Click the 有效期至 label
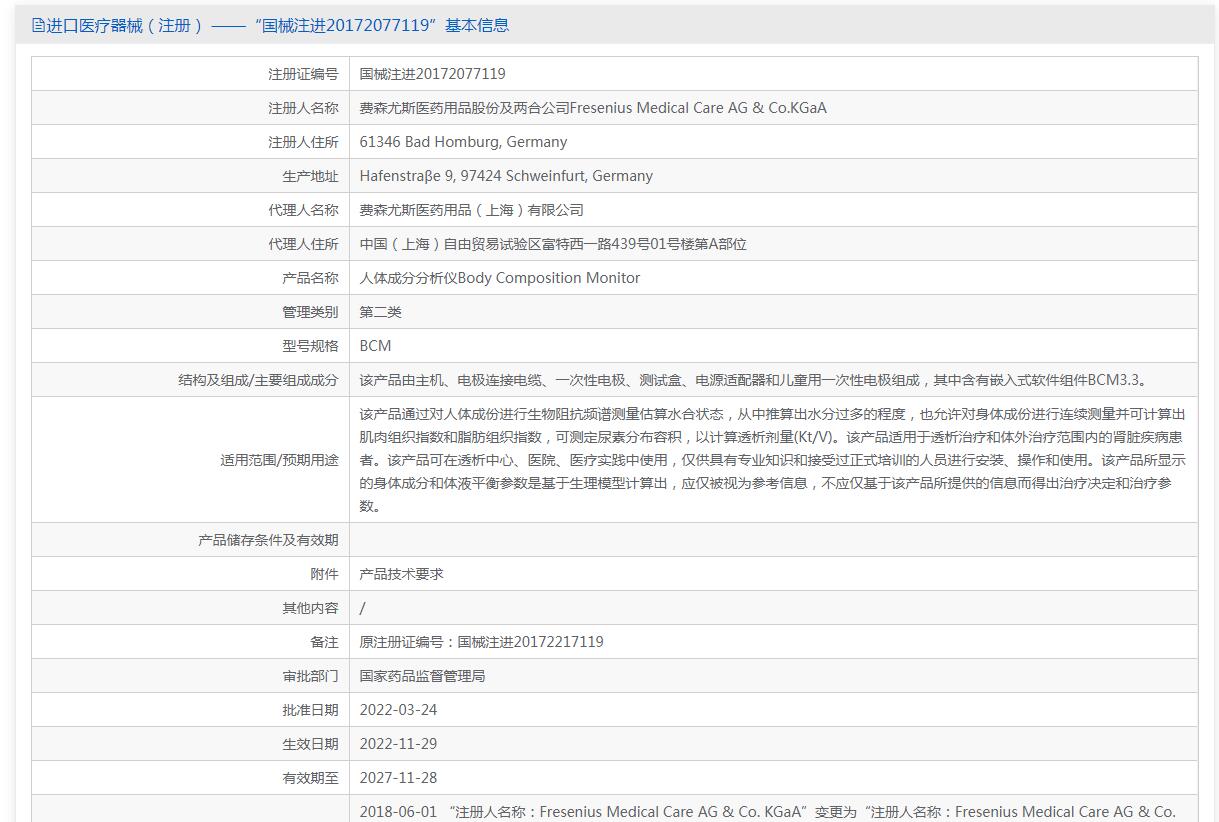Image resolution: width=1219 pixels, height=822 pixels. point(310,778)
